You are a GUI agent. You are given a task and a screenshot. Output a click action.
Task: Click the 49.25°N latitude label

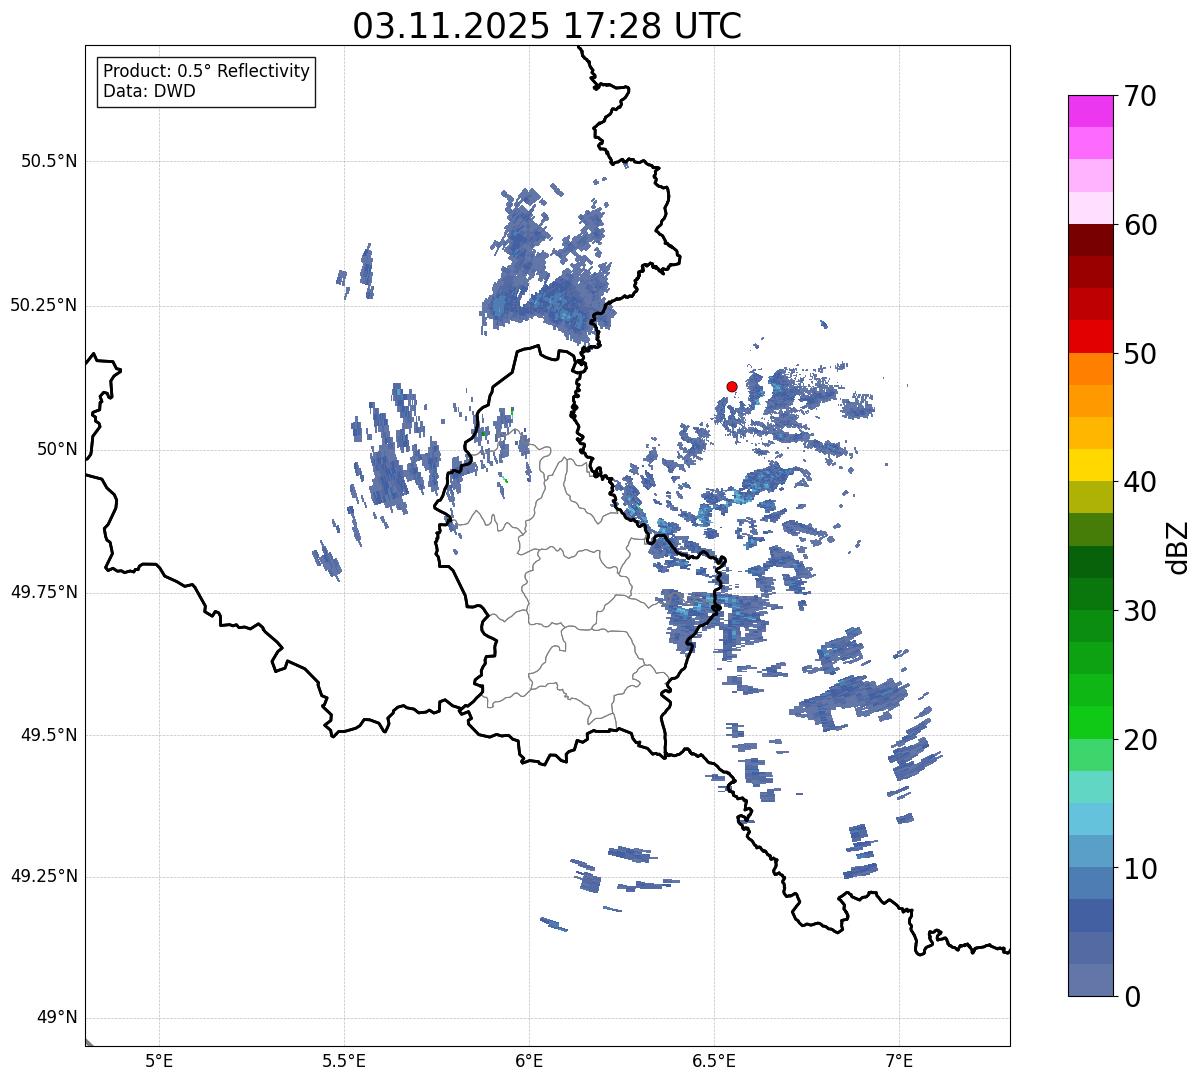pos(44,877)
